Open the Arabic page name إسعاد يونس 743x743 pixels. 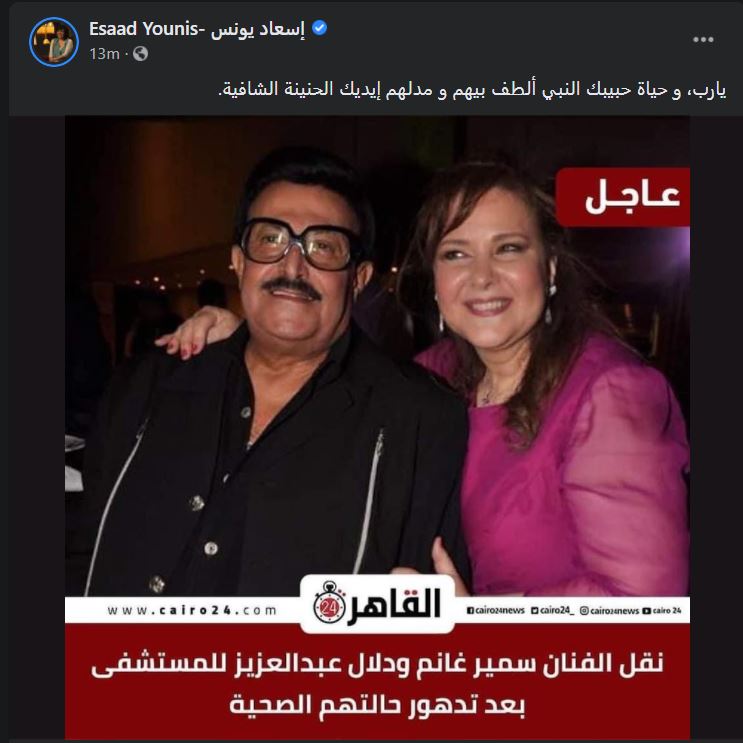(257, 29)
